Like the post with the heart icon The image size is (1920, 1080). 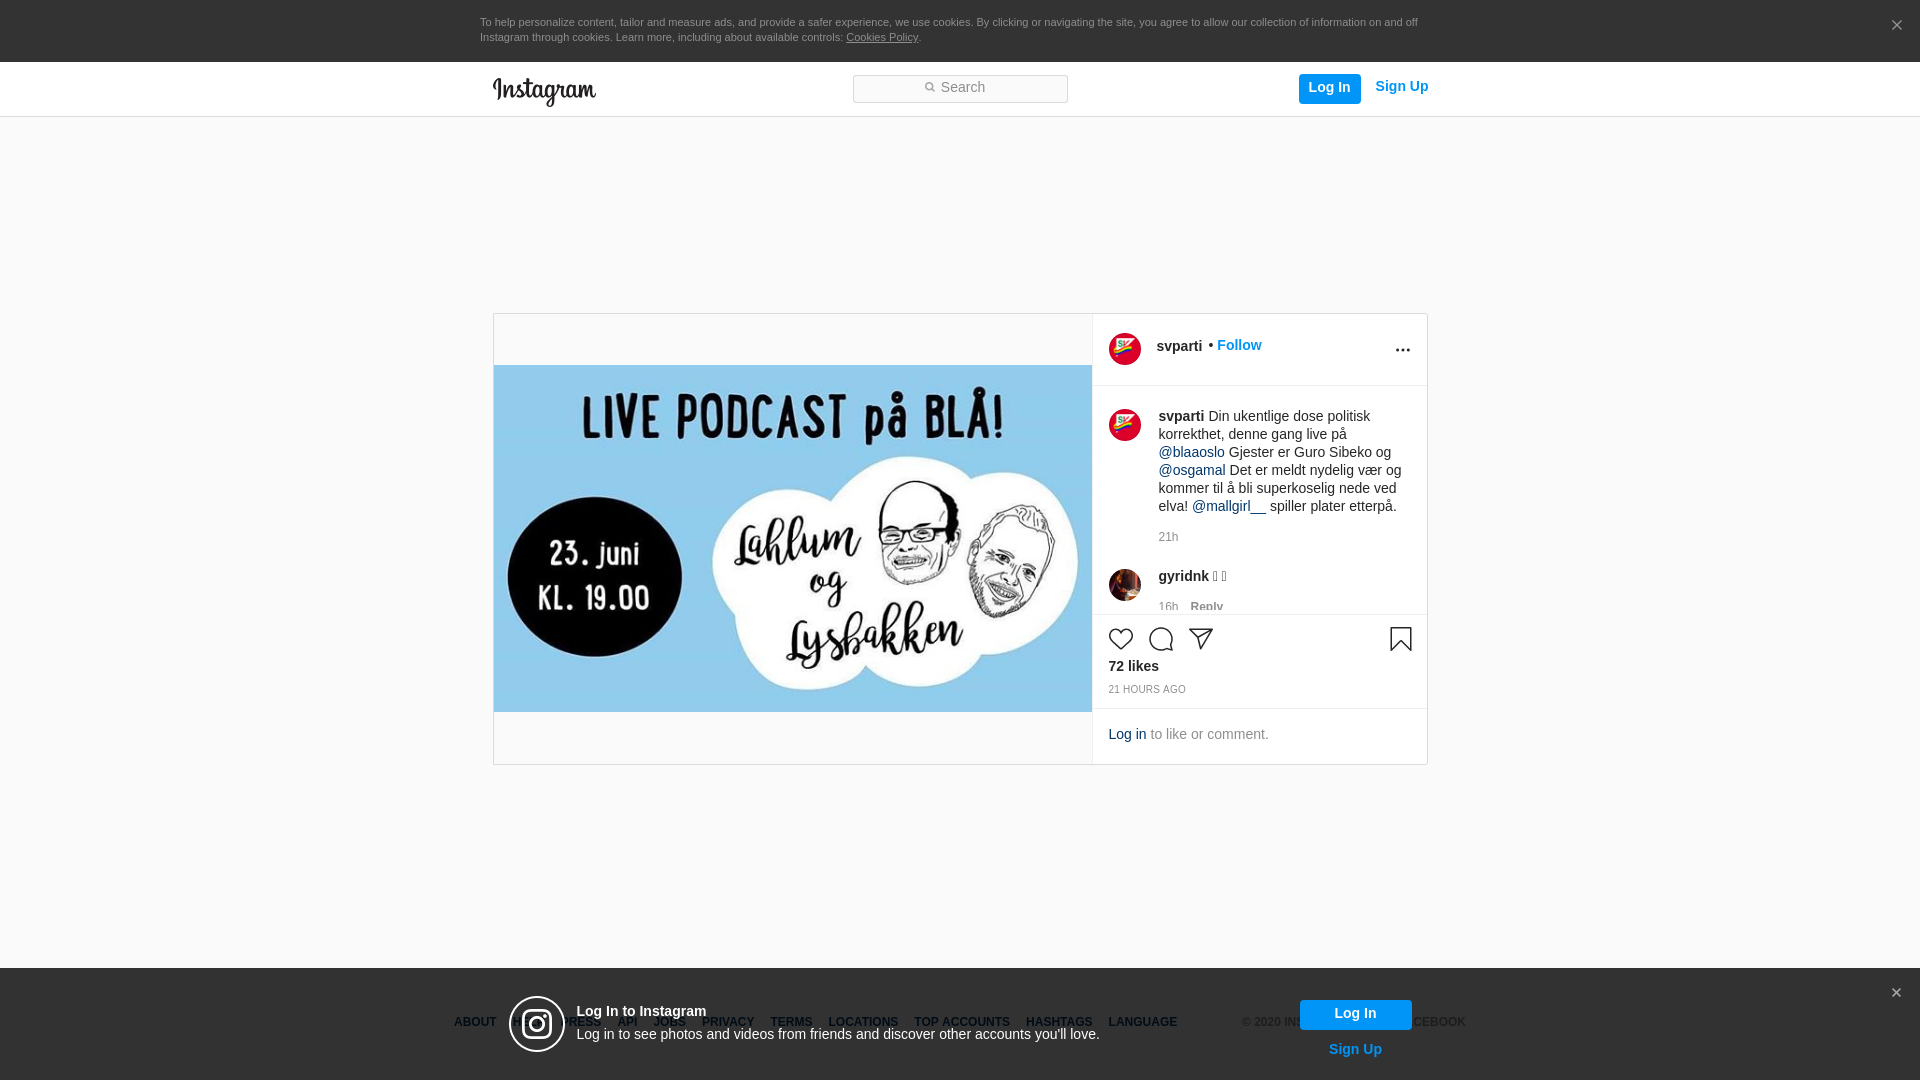point(1120,639)
